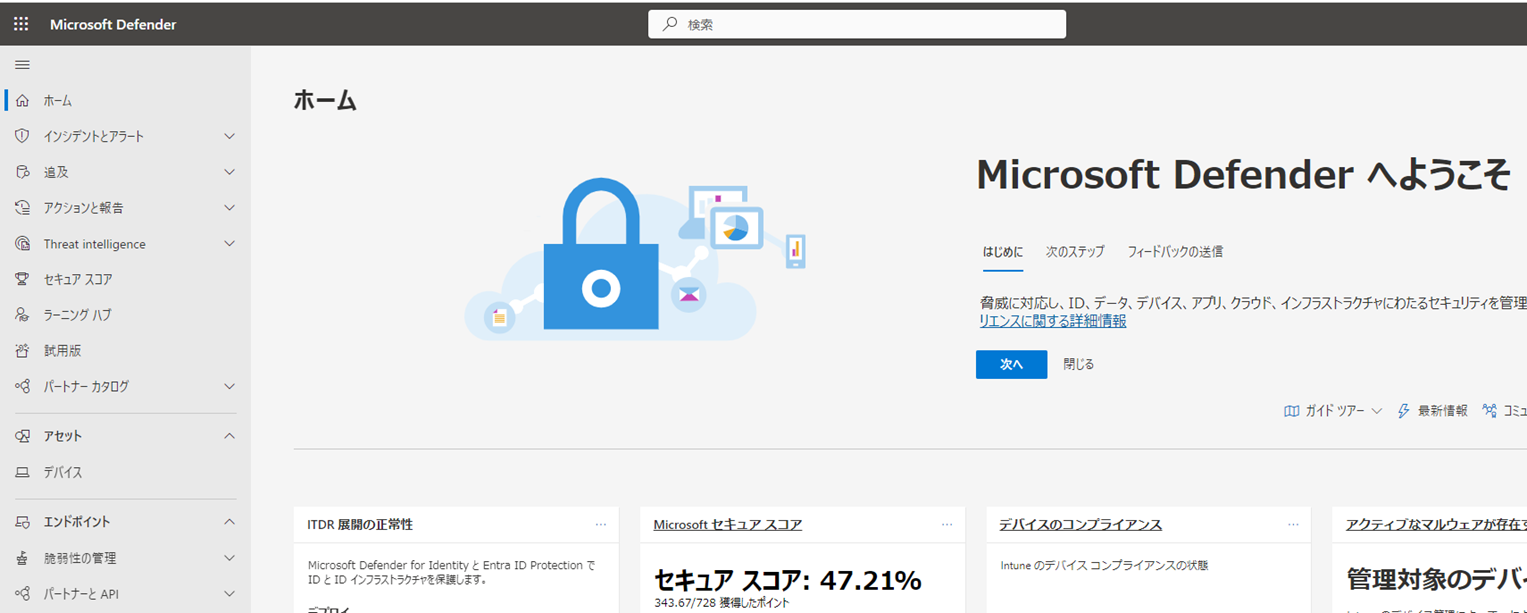Expand 追及 chevron
This screenshot has width=1527, height=613.
pos(229,172)
